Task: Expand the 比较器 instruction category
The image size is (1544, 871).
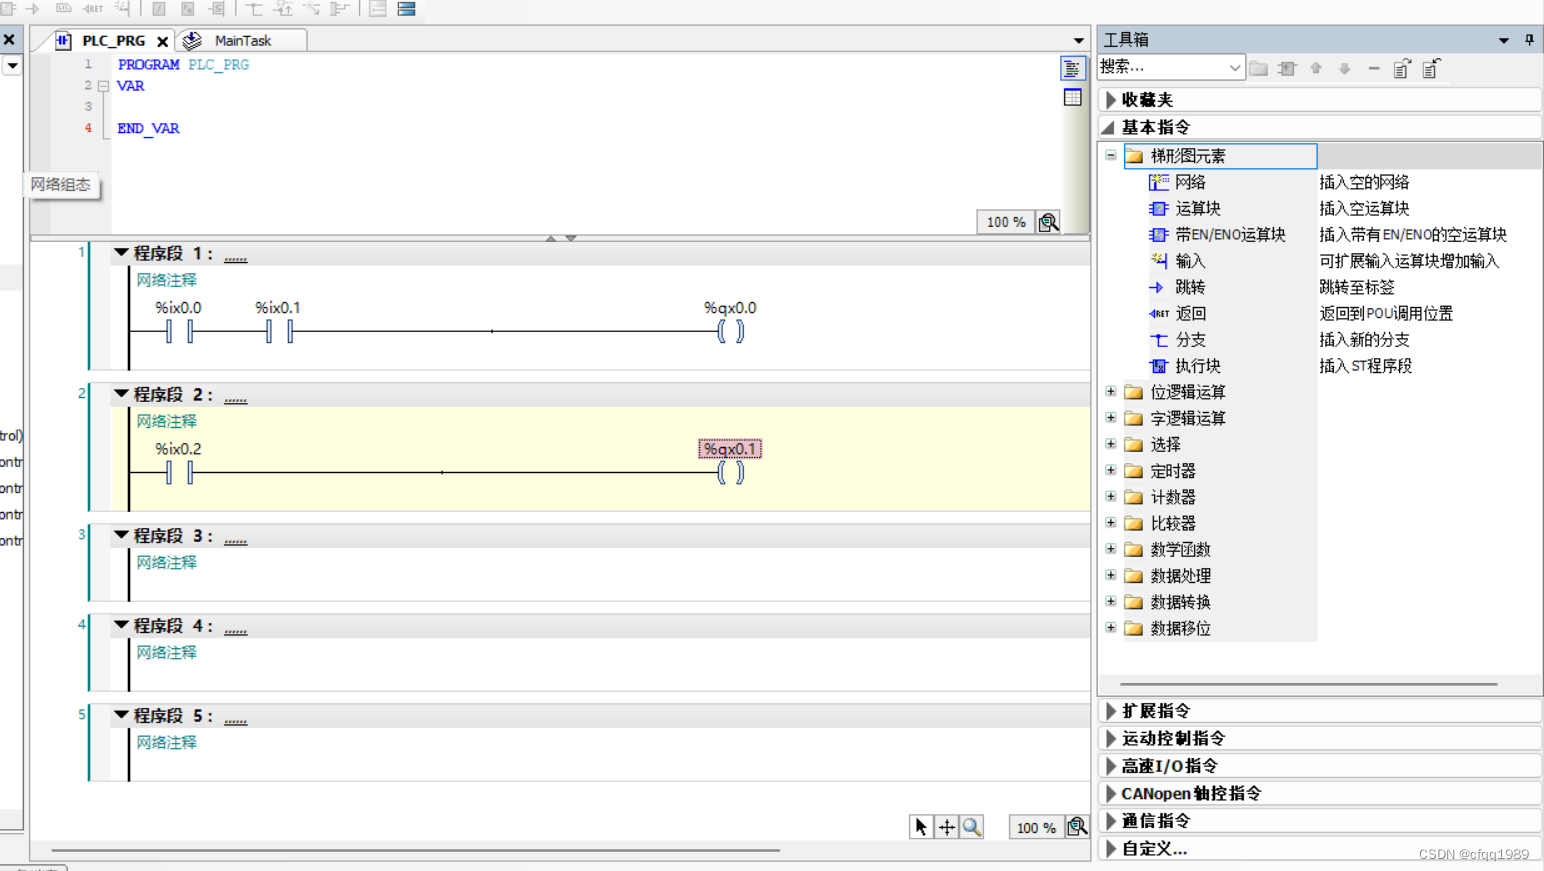Action: click(1110, 522)
